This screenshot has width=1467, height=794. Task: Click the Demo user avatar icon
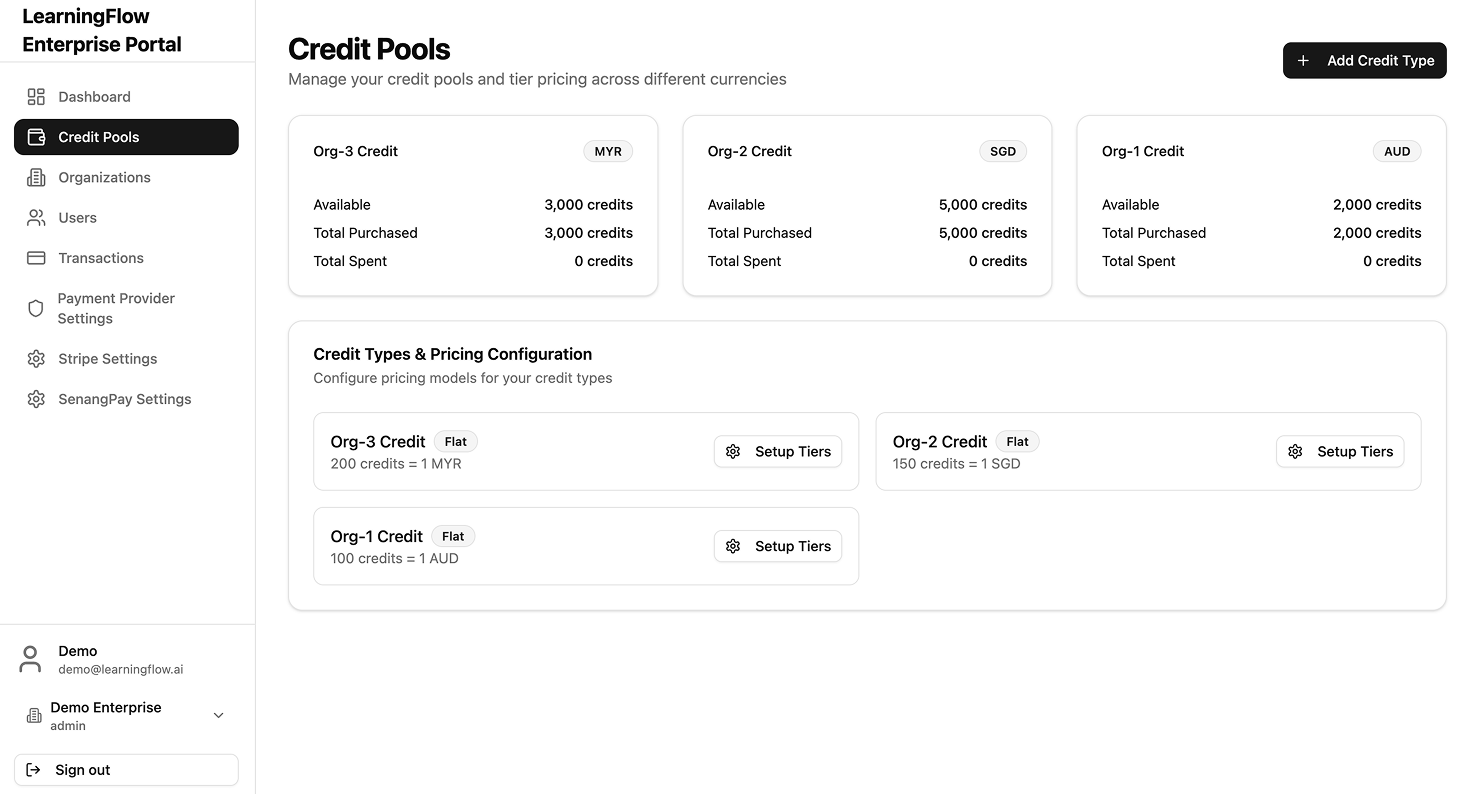(29, 658)
